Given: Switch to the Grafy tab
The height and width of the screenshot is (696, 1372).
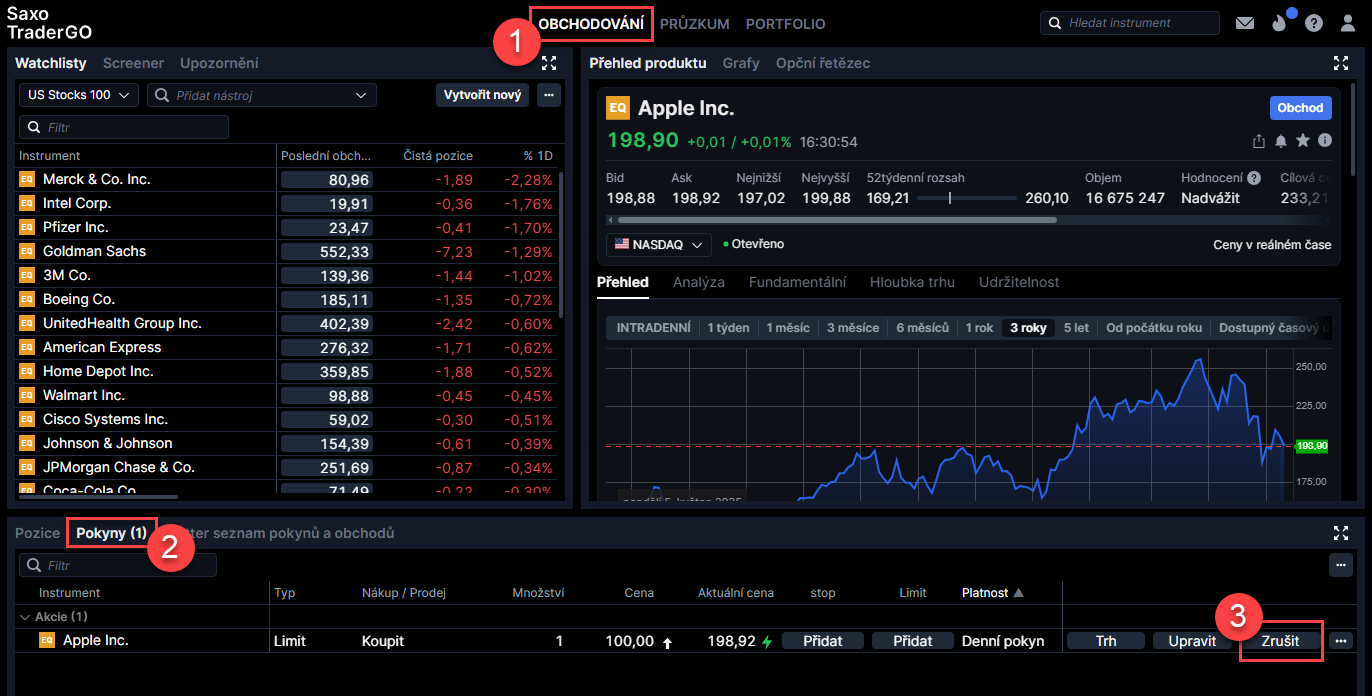Looking at the screenshot, I should [x=741, y=63].
